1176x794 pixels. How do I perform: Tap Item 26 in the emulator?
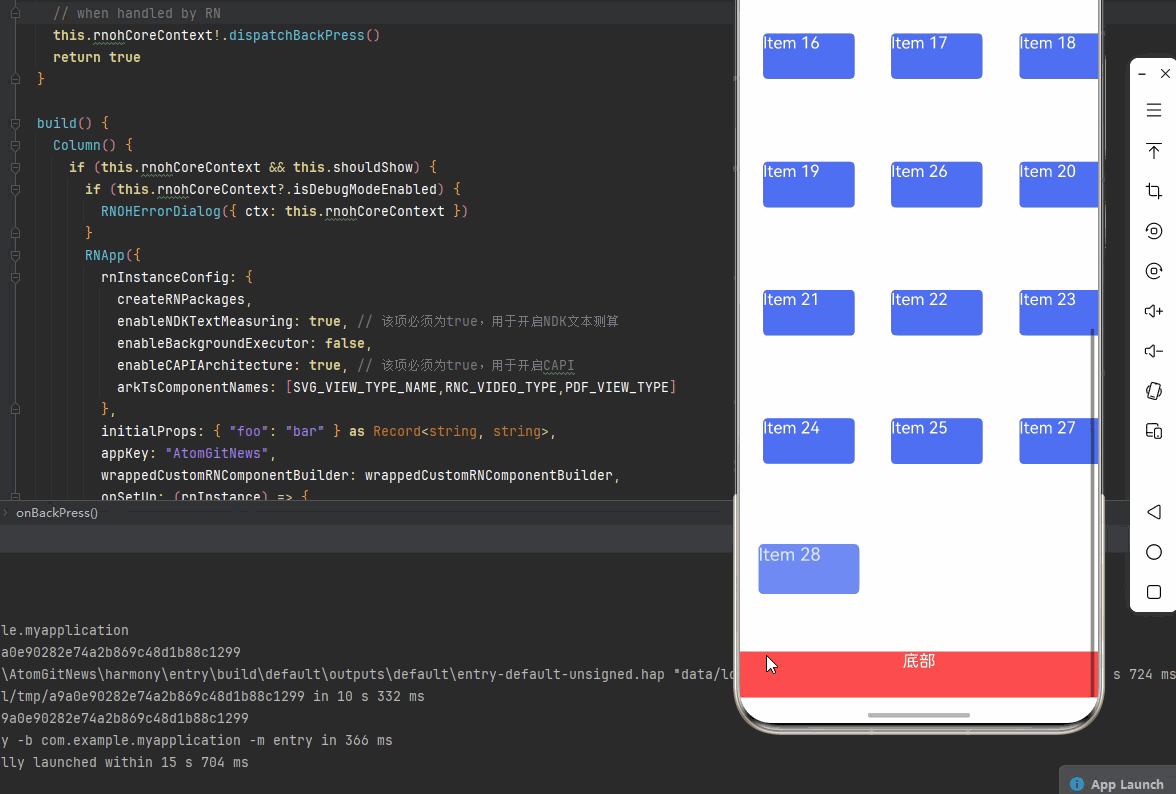[x=936, y=184]
